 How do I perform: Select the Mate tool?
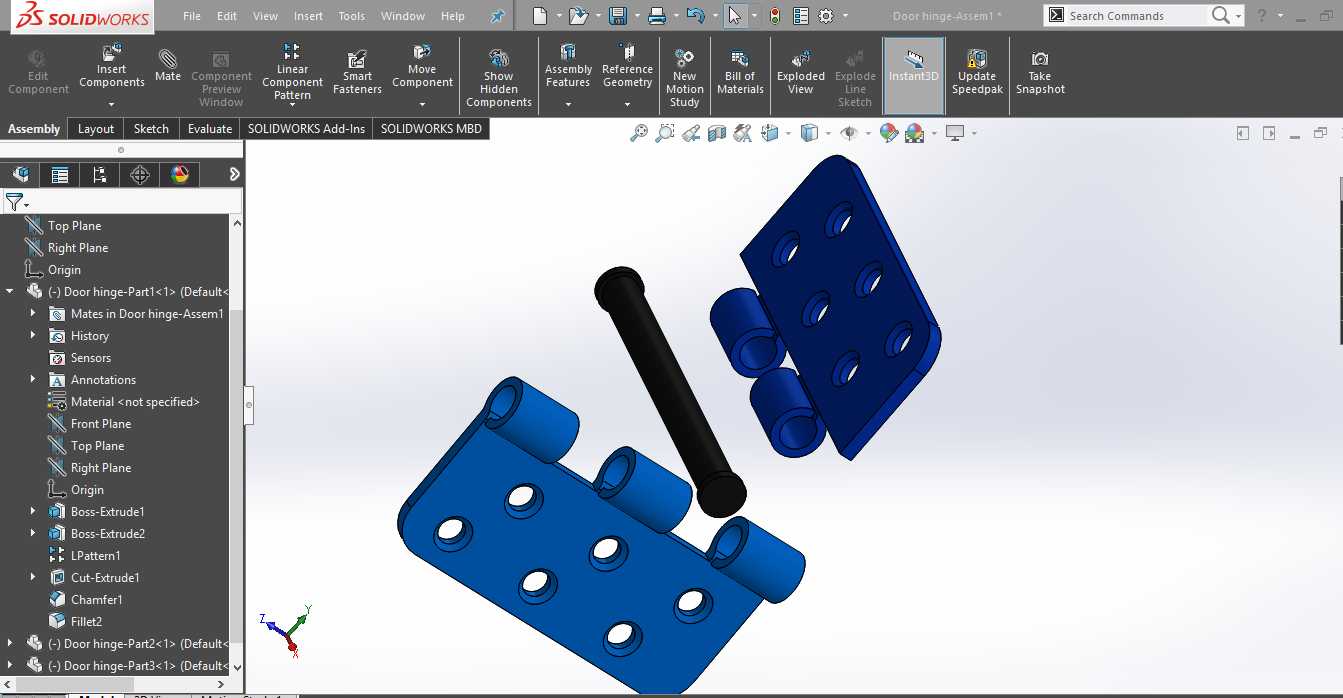[x=168, y=64]
